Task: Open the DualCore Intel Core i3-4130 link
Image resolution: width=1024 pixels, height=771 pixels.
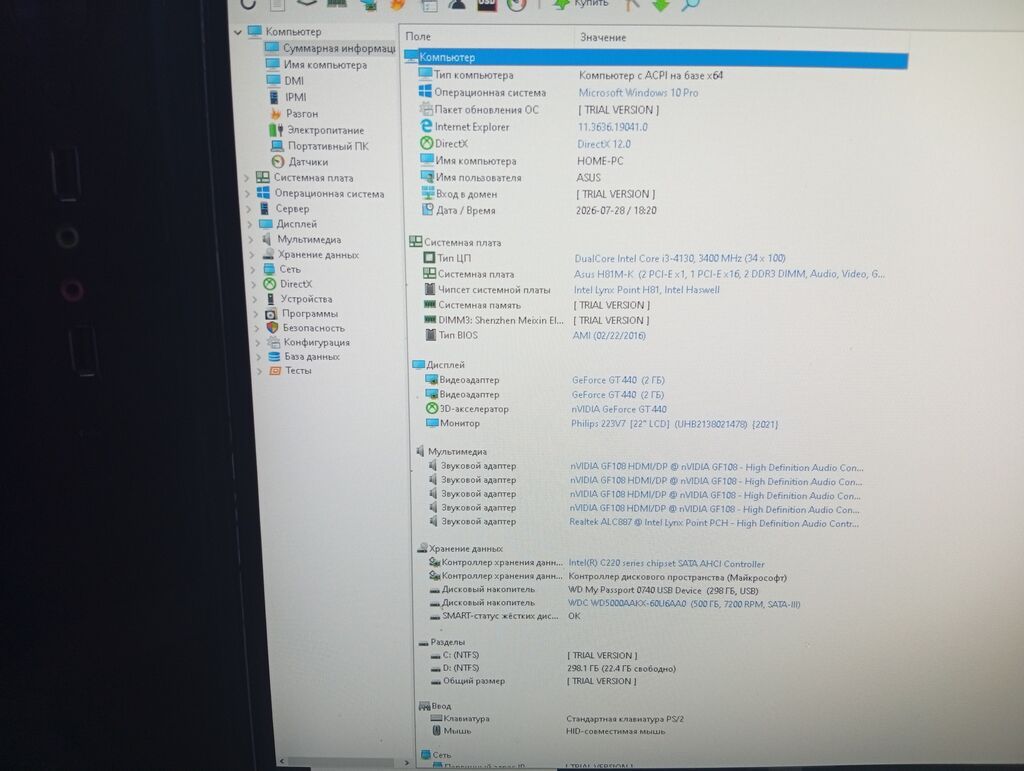Action: (x=680, y=259)
